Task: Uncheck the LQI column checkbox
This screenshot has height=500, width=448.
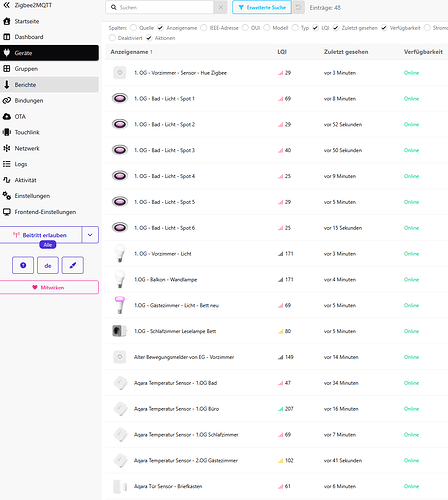Action: [315, 28]
